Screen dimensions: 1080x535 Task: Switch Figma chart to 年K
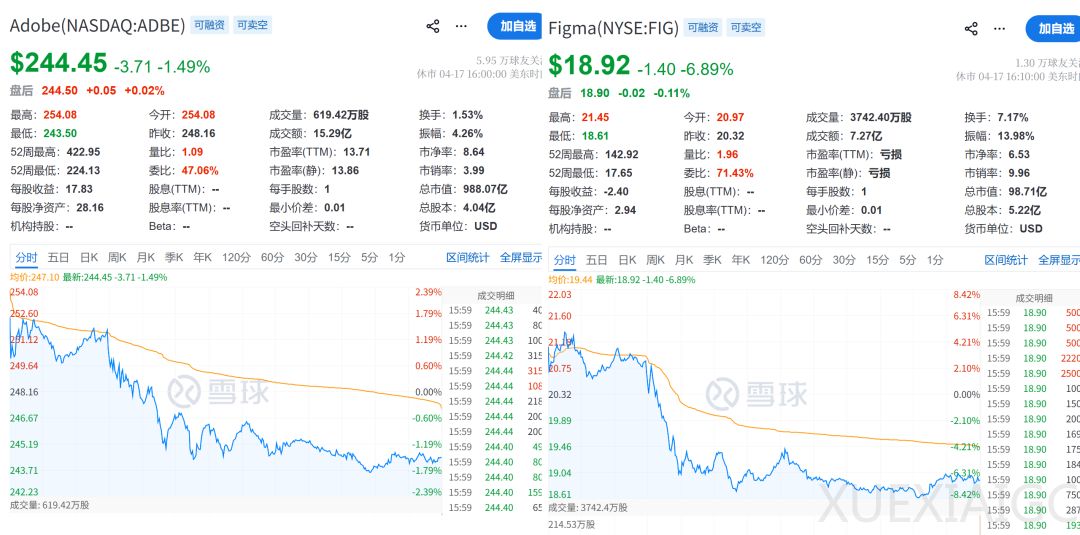pos(740,260)
